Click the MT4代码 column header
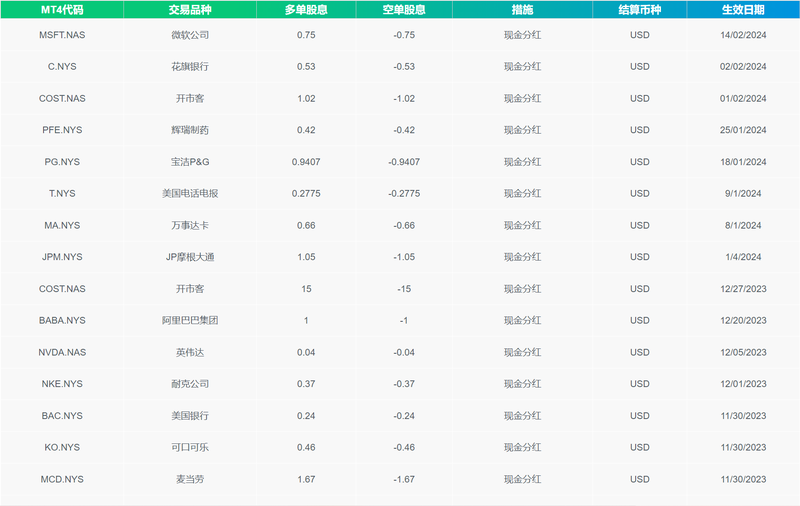The width and height of the screenshot is (800, 506). tap(62, 10)
